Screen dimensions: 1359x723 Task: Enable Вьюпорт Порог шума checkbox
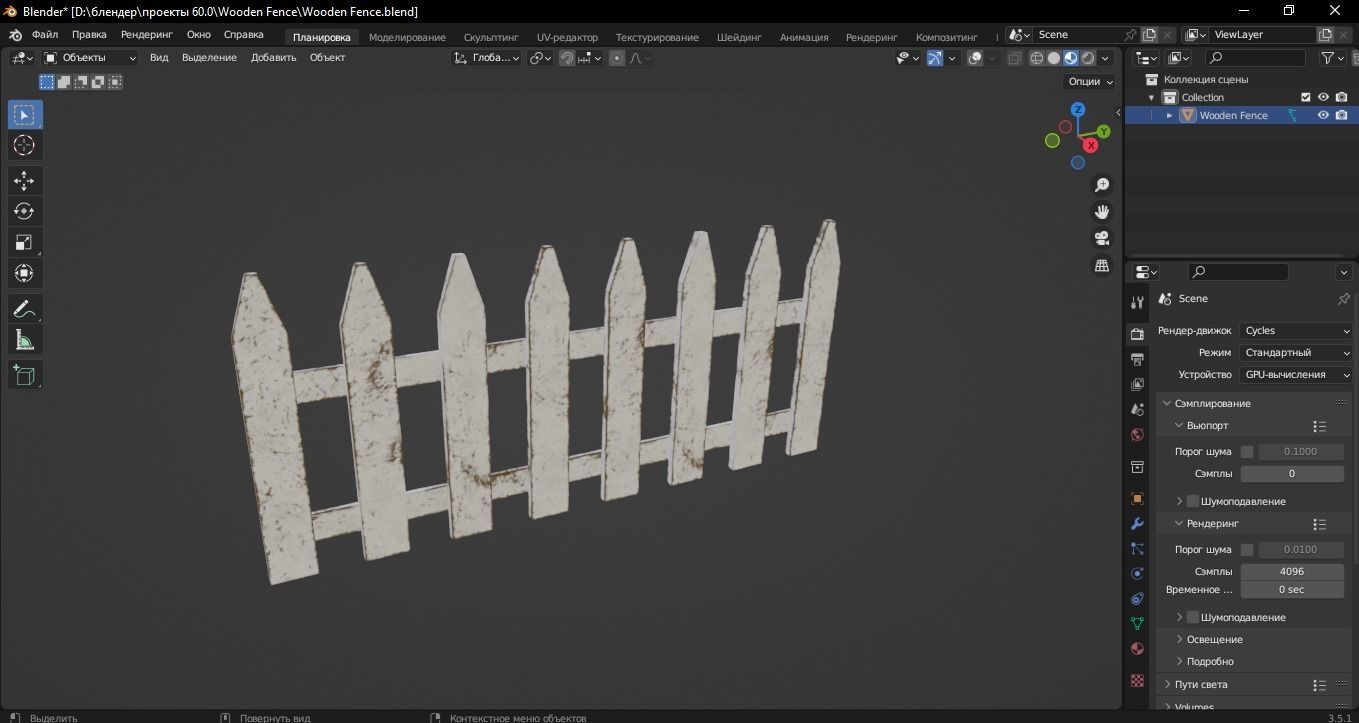coord(1247,452)
